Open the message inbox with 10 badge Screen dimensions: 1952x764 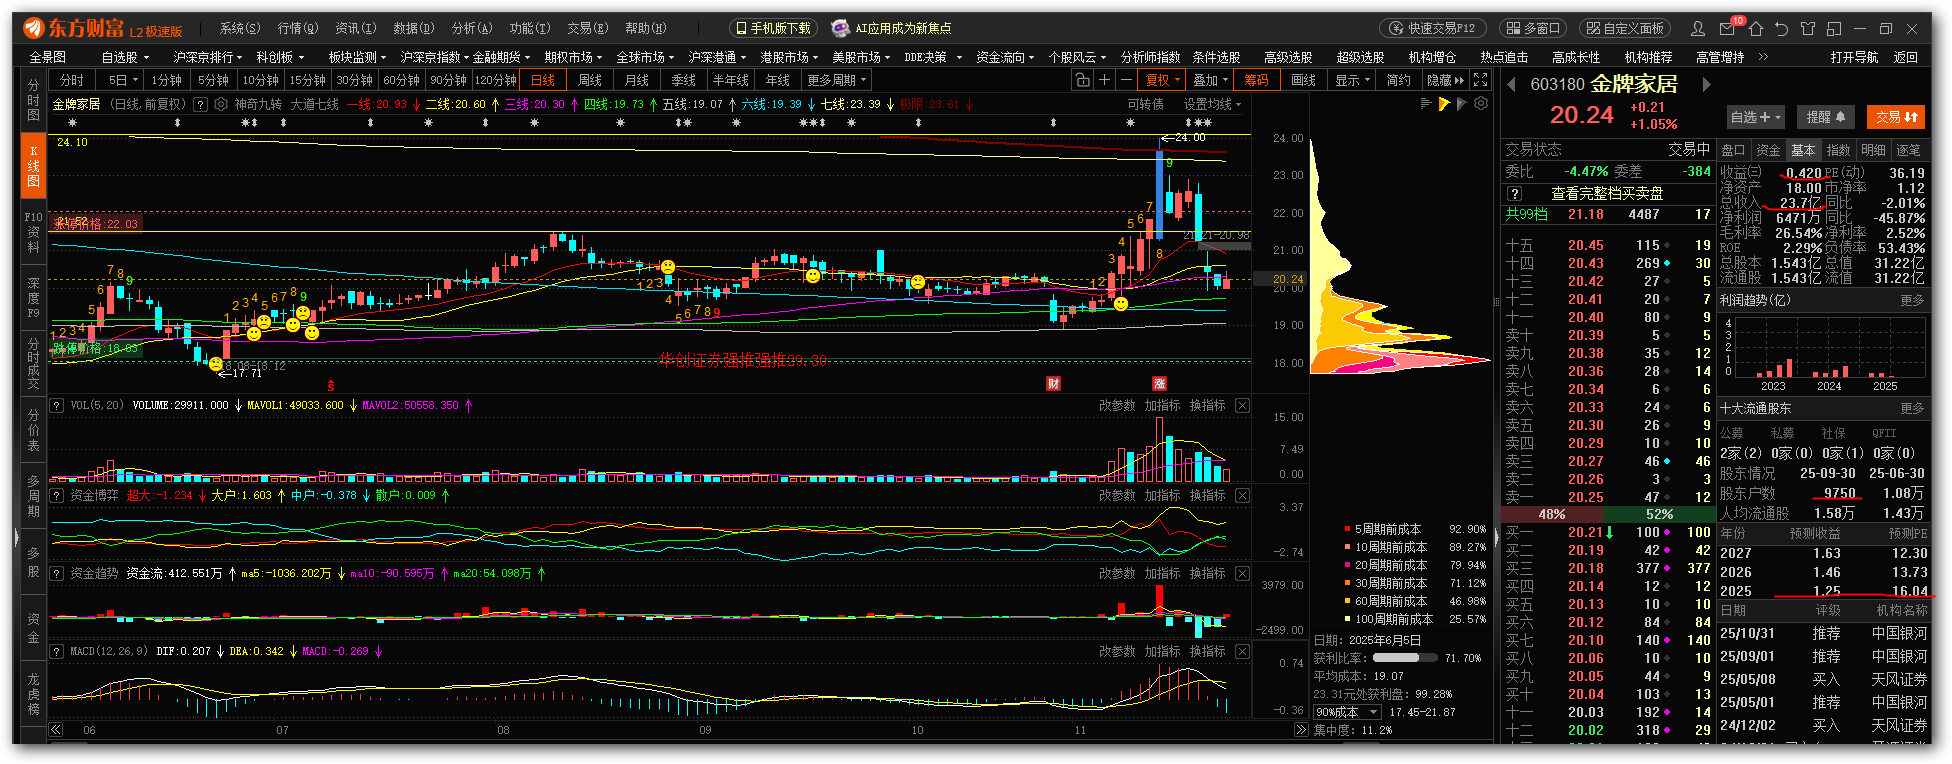(x=1728, y=29)
